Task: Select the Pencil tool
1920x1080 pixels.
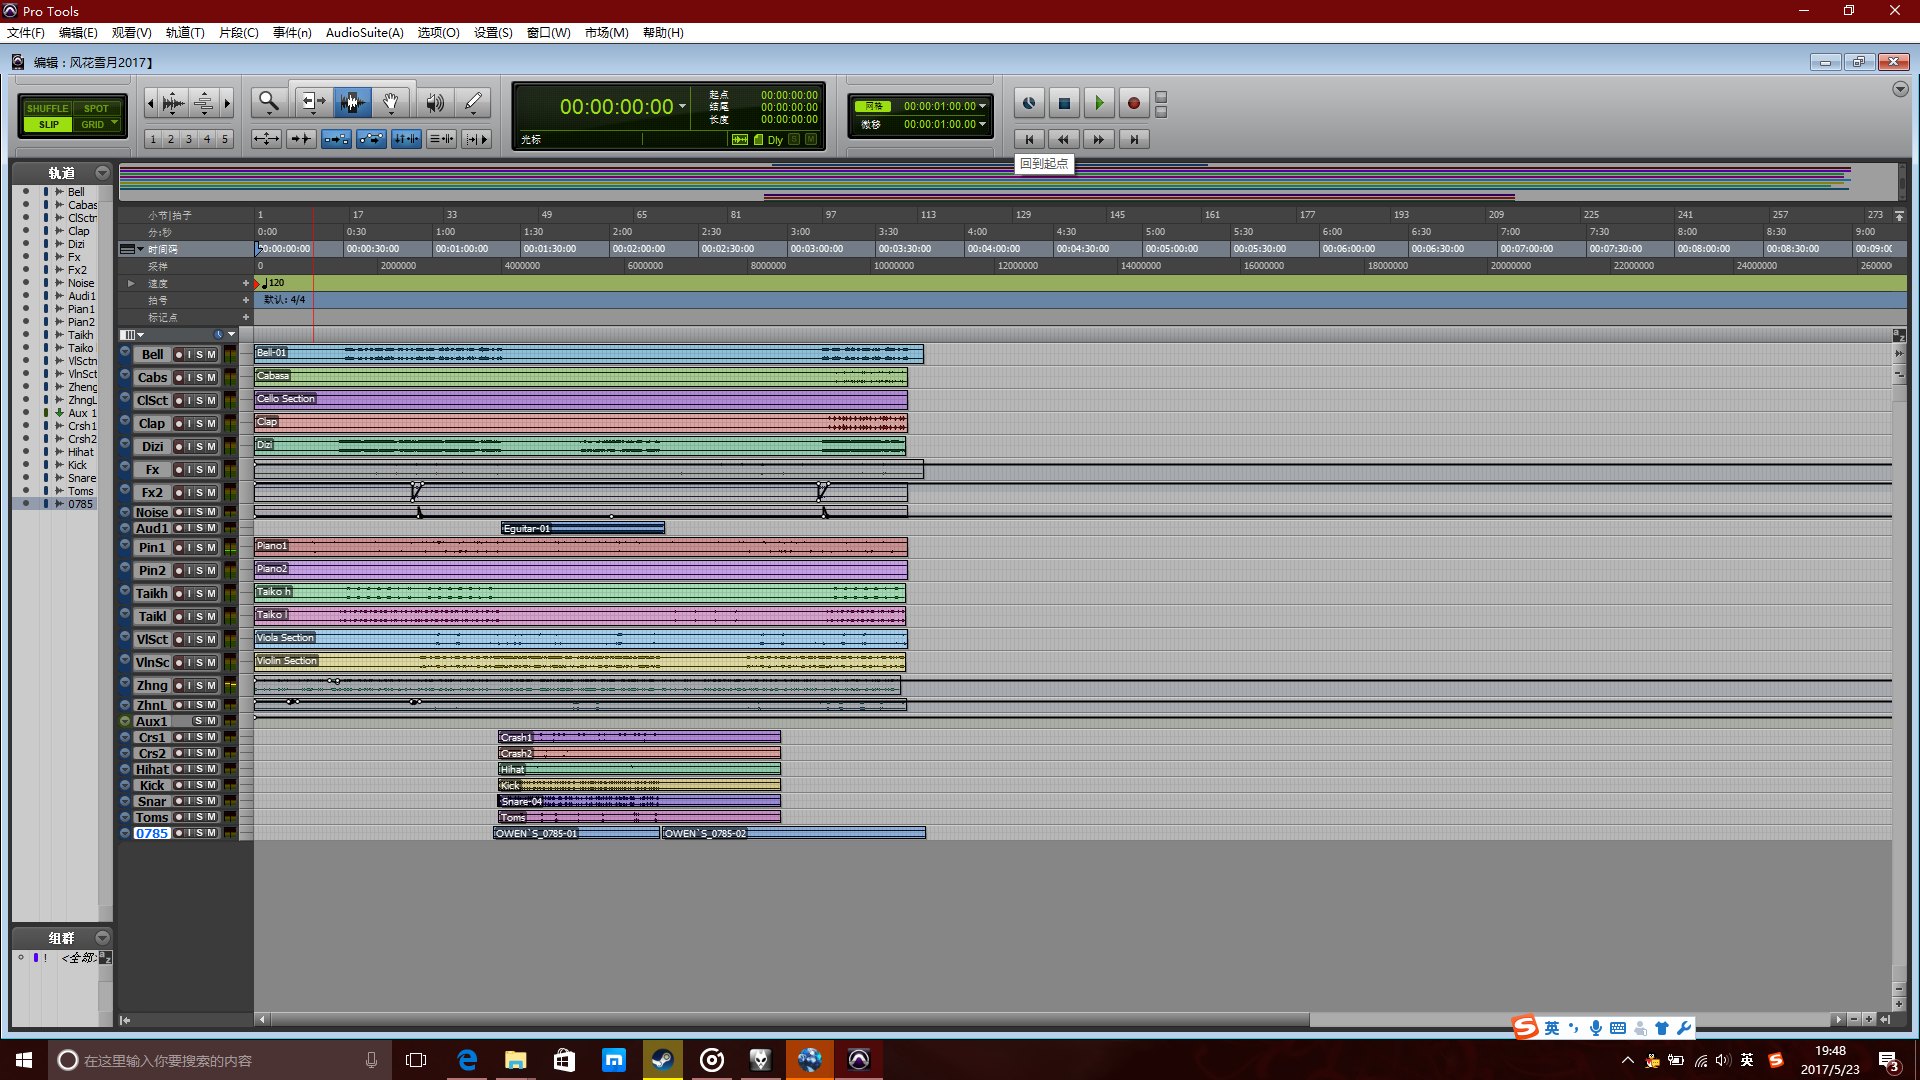Action: click(x=473, y=102)
